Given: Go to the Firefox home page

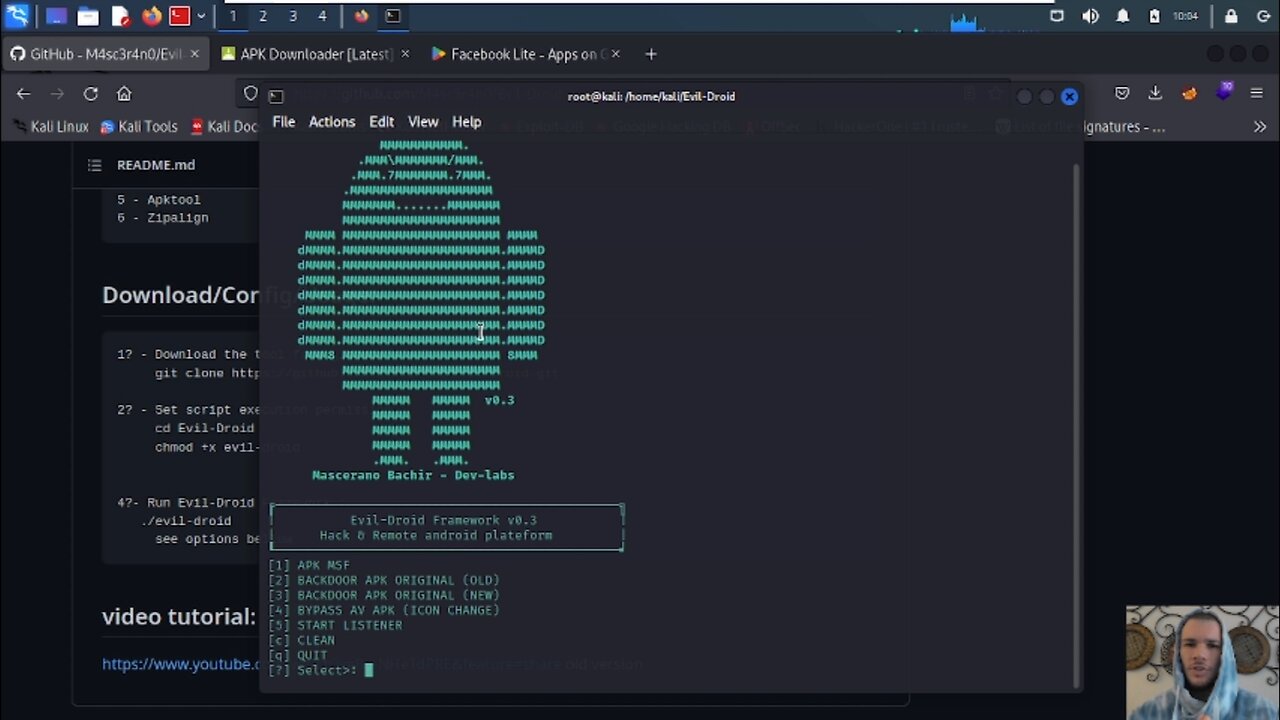Looking at the screenshot, I should [124, 93].
